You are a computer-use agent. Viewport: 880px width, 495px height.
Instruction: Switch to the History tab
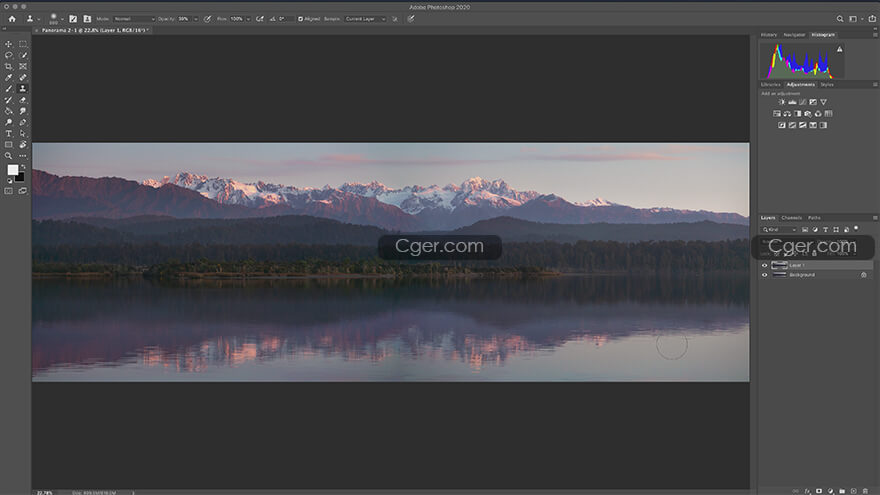point(769,35)
